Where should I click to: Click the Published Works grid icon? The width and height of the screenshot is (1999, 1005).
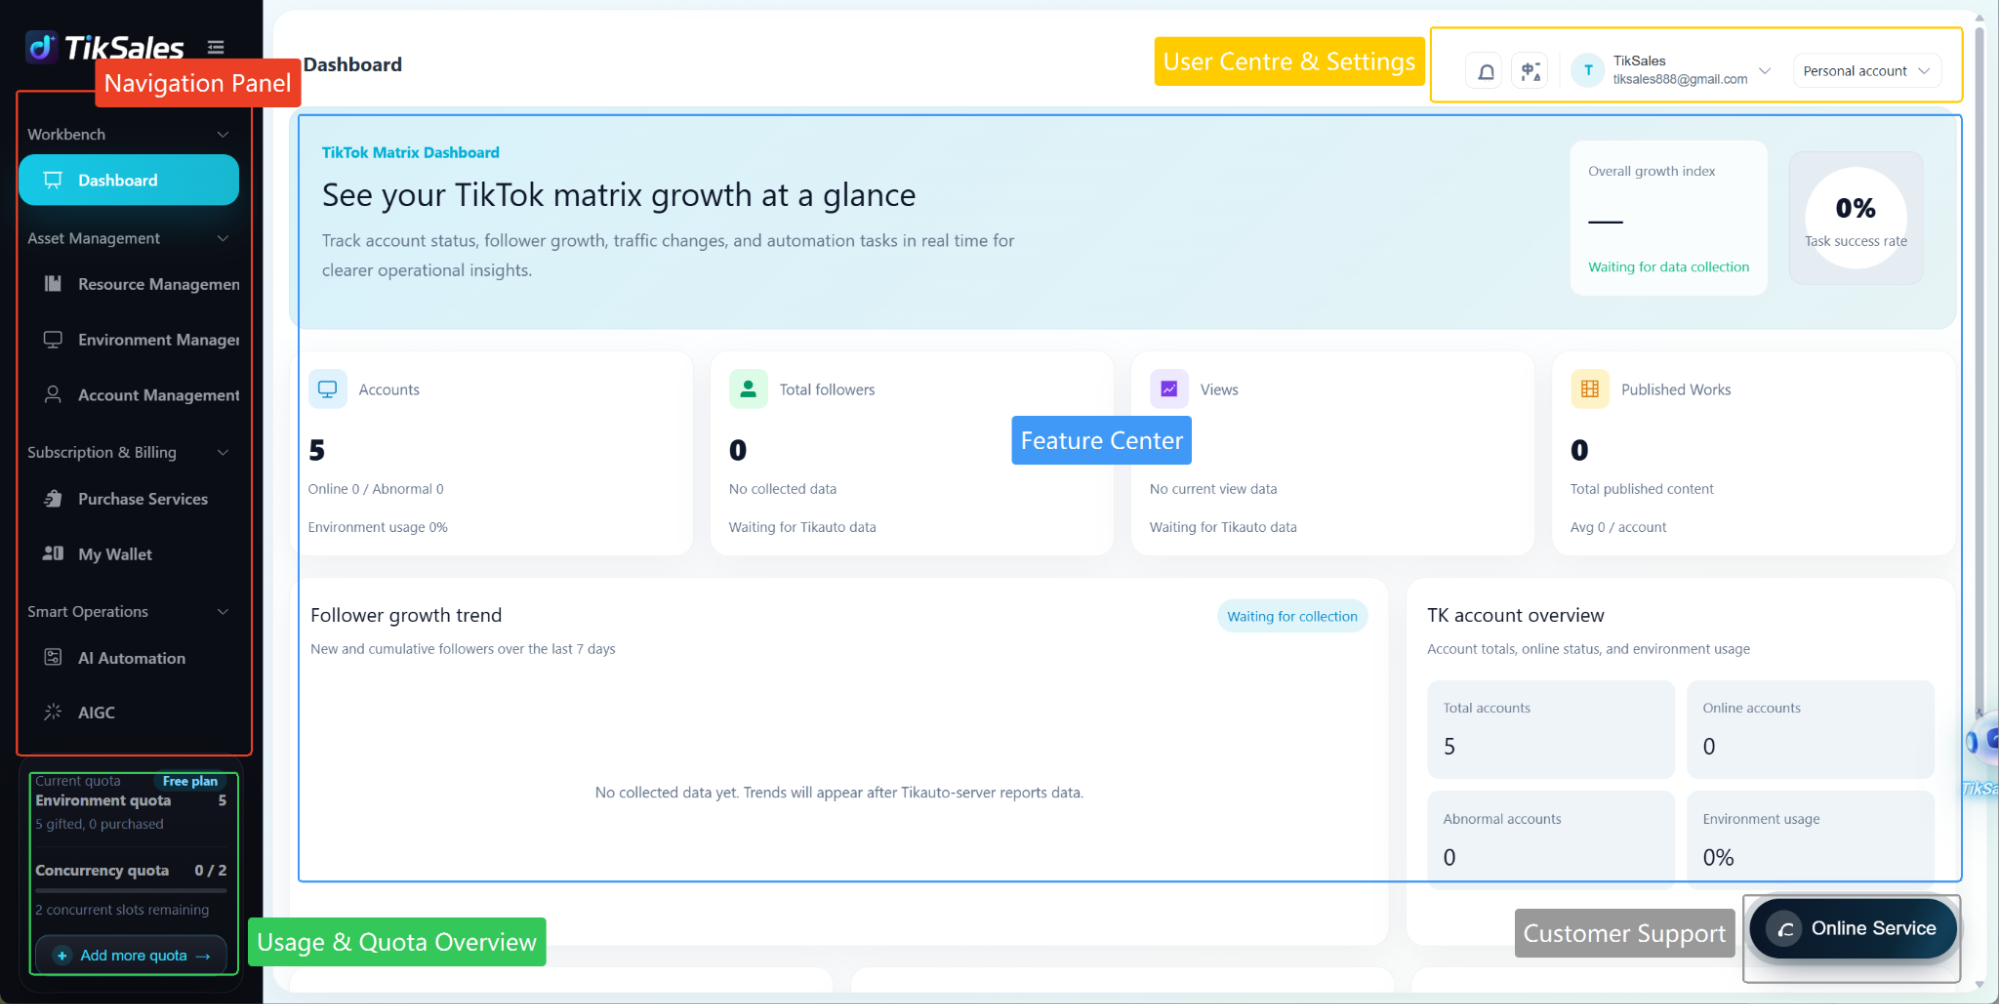[1590, 389]
